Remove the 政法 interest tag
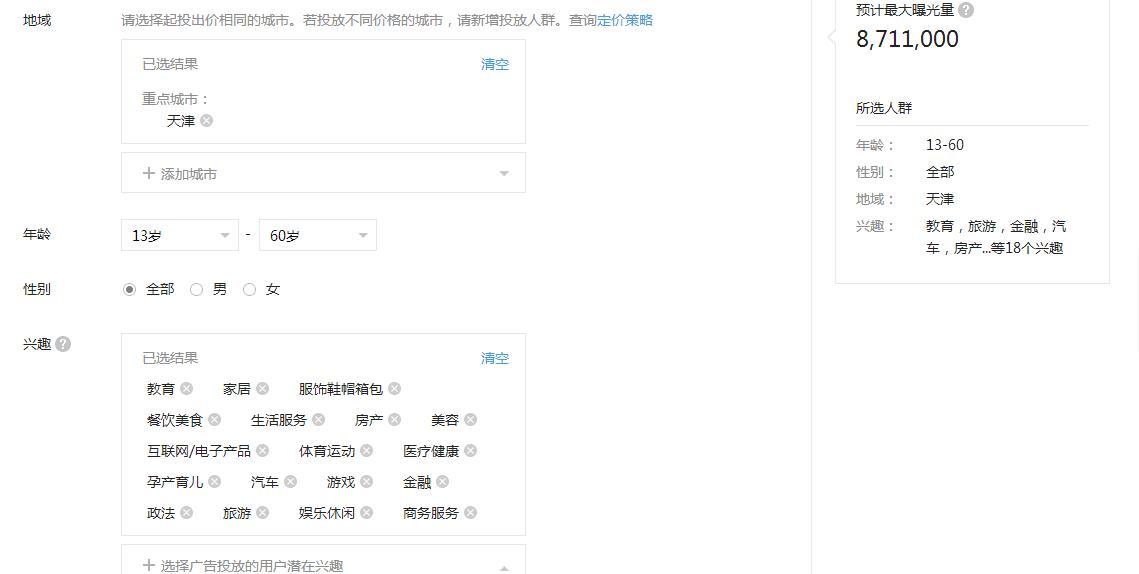Screen dimensions: 1139x574 click(187, 513)
